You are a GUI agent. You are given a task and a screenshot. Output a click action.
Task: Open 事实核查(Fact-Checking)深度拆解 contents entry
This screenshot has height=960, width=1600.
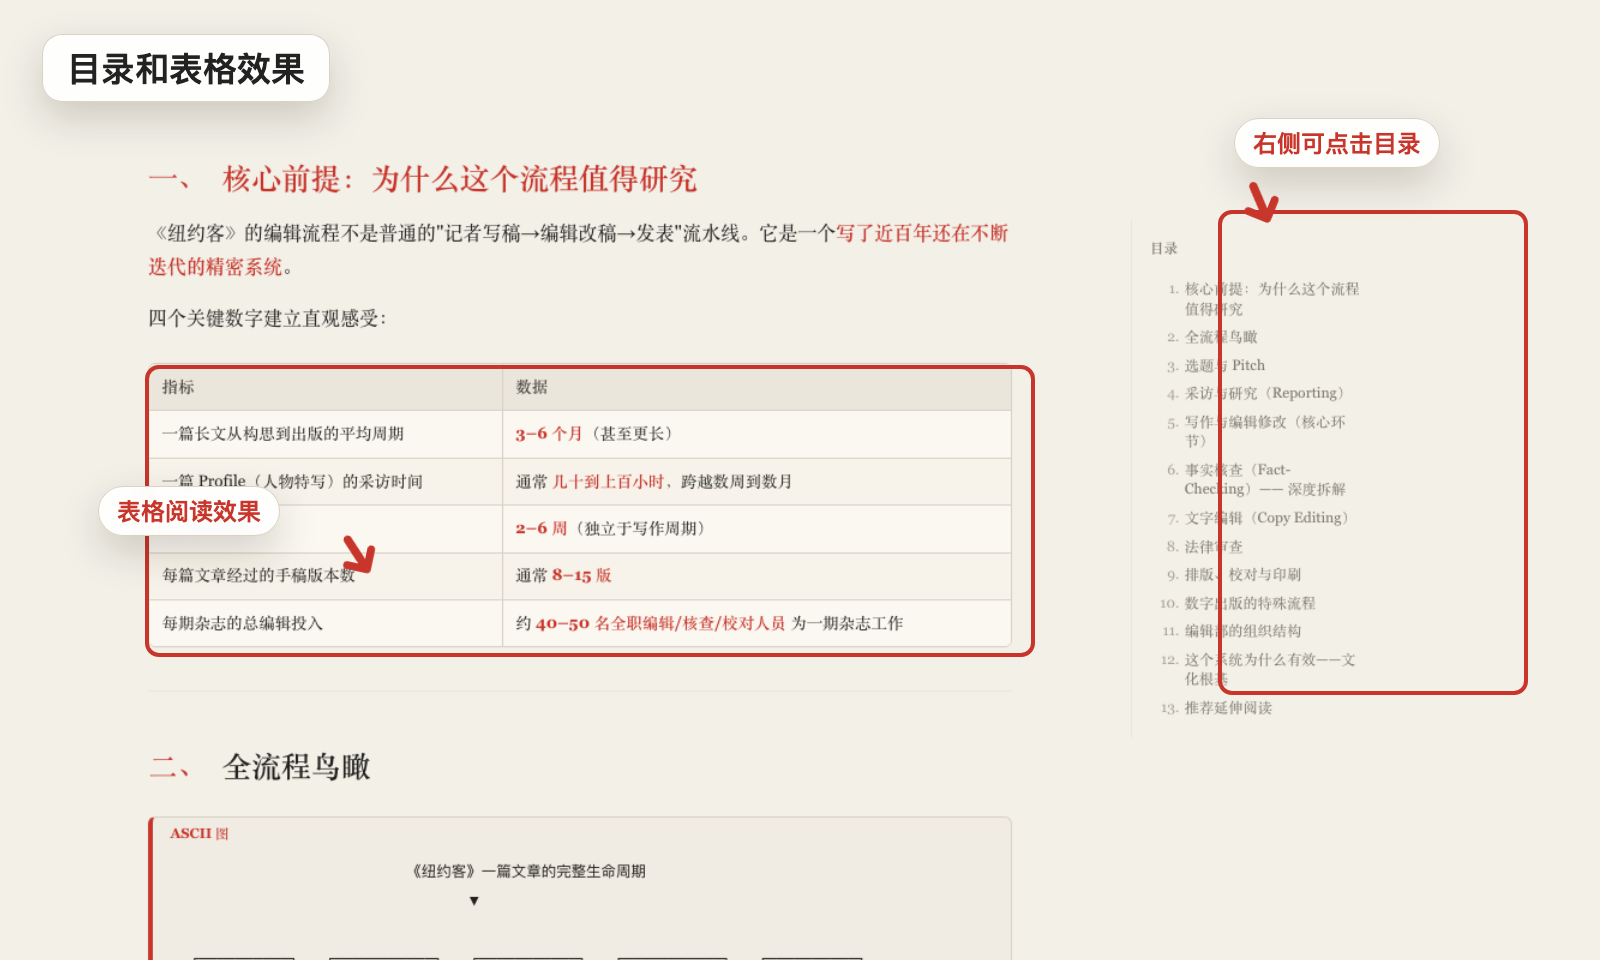point(1265,479)
